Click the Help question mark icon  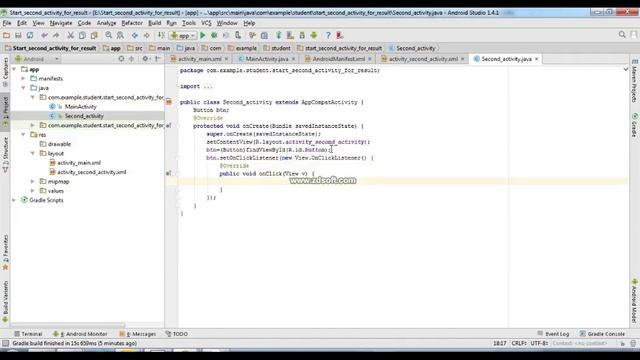pos(328,36)
